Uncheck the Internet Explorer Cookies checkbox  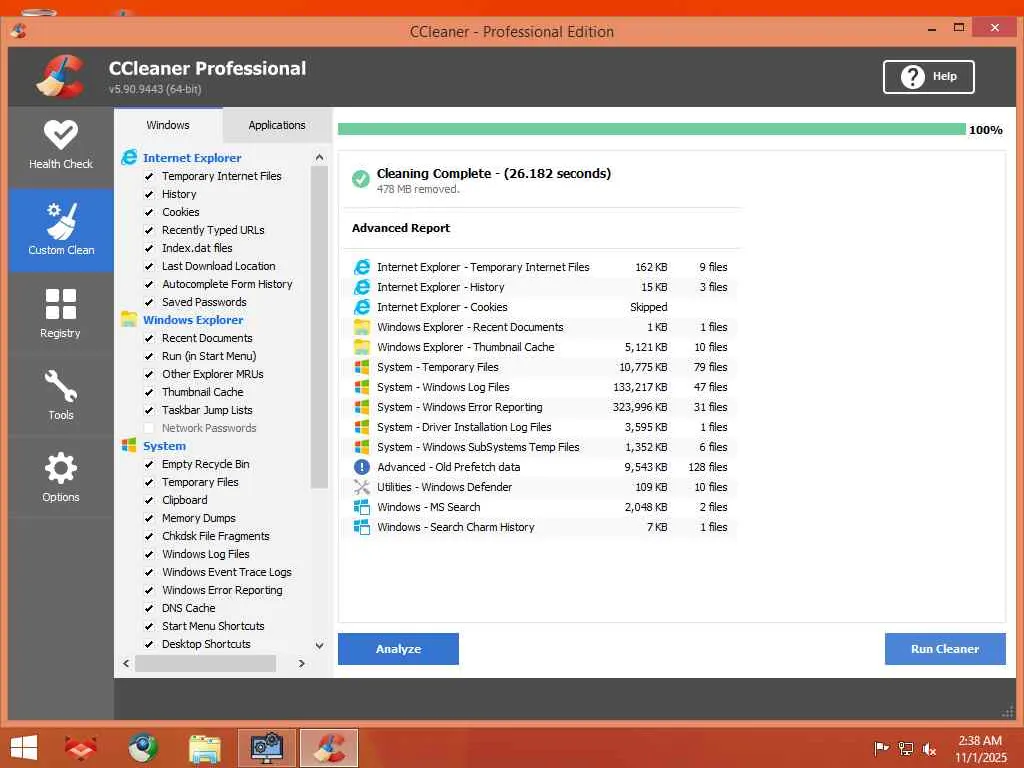[x=149, y=212]
